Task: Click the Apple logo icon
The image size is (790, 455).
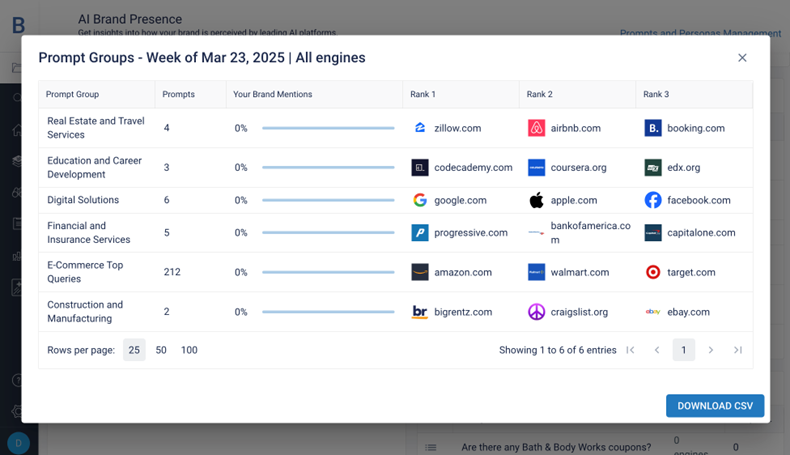Action: (x=537, y=200)
